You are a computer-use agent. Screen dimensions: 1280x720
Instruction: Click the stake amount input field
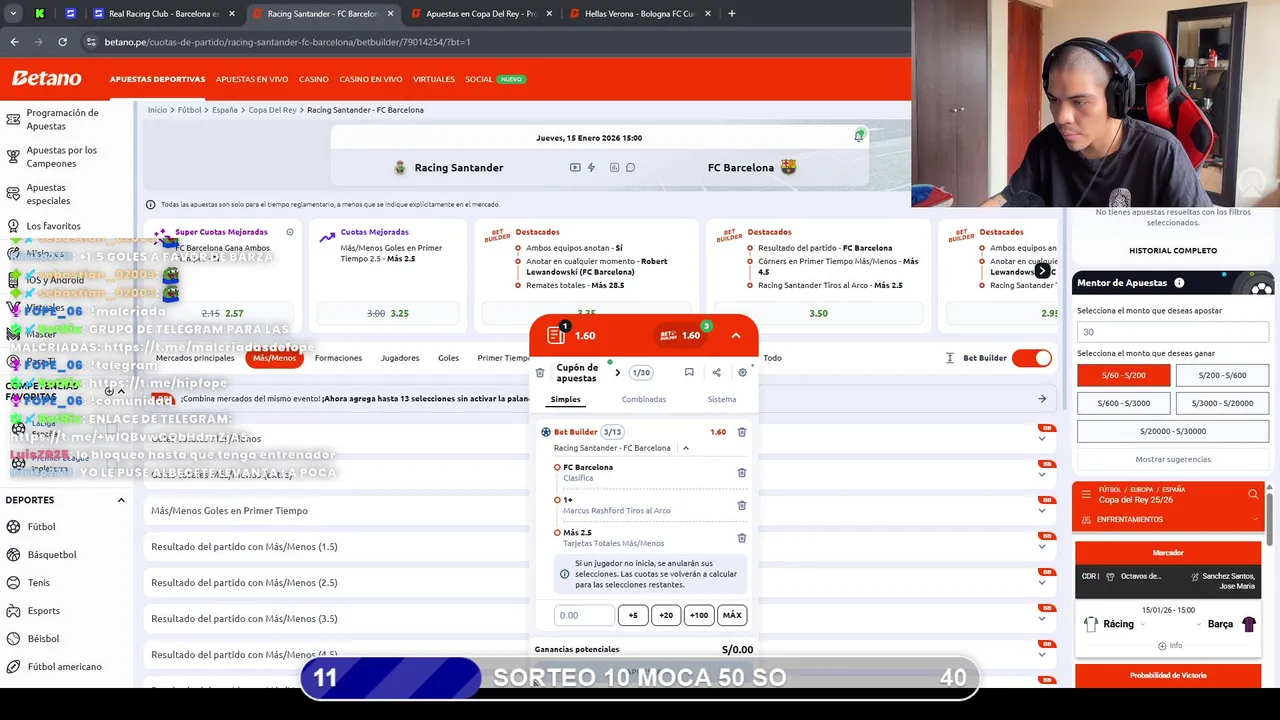coord(584,615)
